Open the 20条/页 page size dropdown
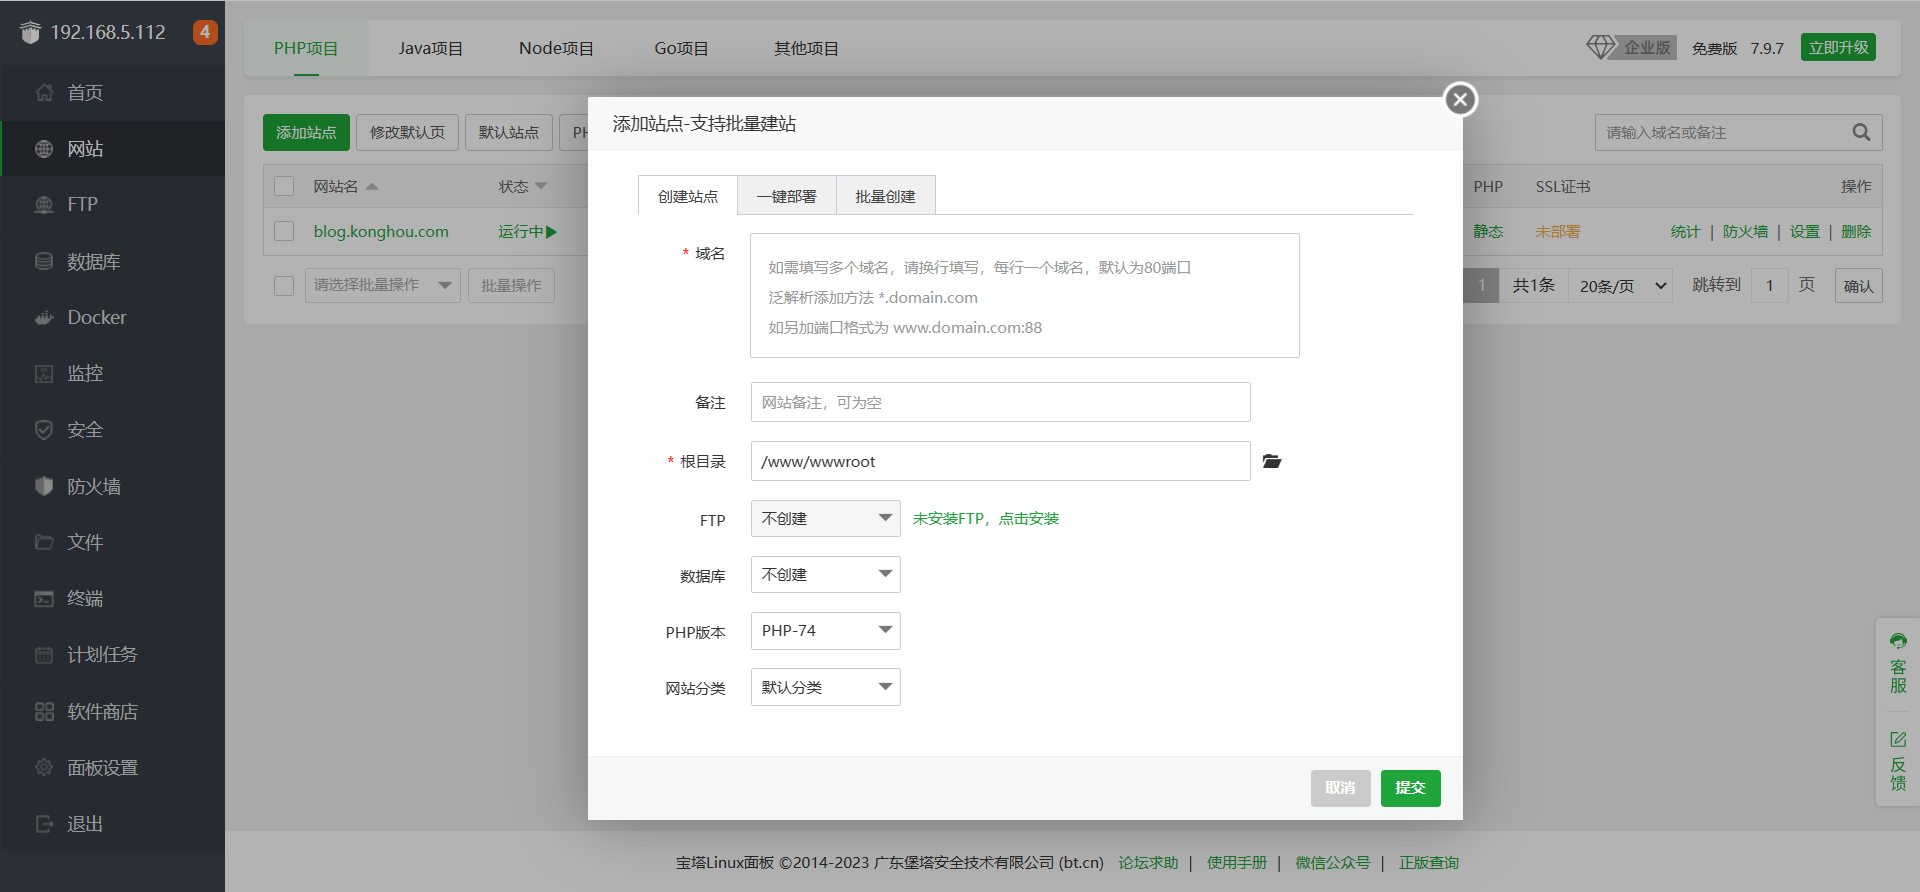This screenshot has width=1920, height=892. point(1622,286)
